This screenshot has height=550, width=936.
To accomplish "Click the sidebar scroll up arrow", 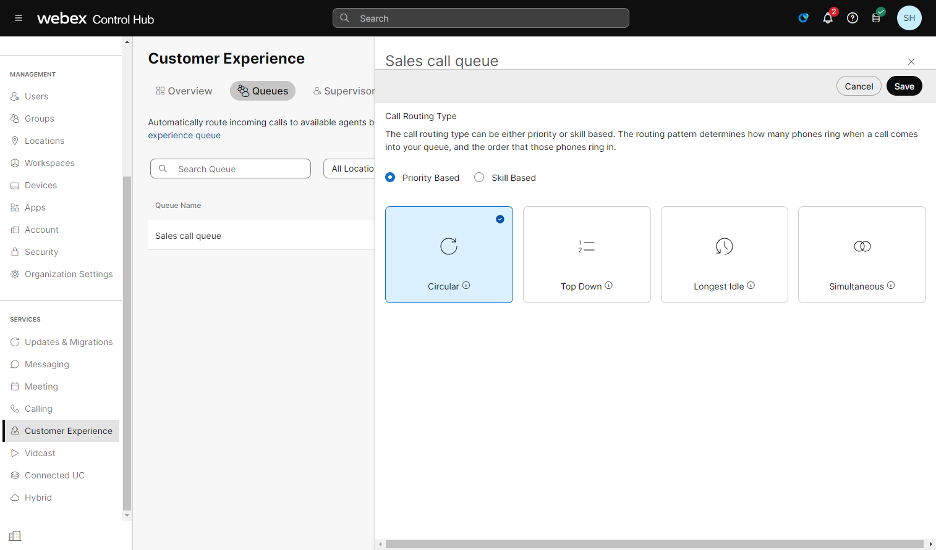I will (127, 42).
